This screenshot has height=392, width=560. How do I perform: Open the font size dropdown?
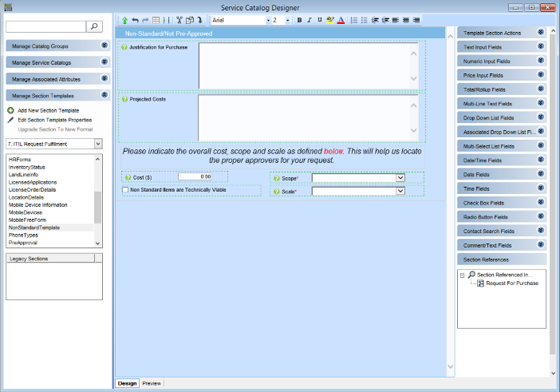(x=288, y=21)
